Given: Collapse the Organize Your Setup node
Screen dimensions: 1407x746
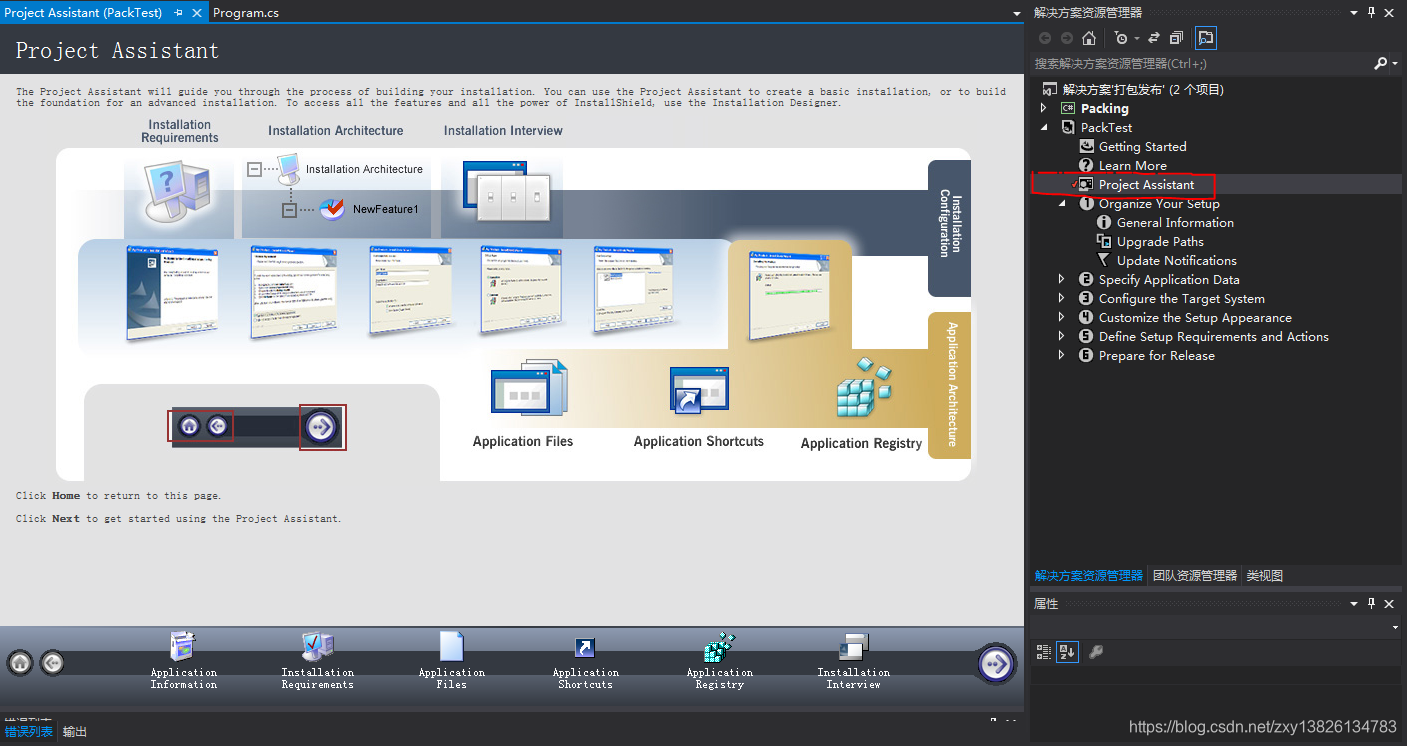Looking at the screenshot, I should [x=1063, y=203].
